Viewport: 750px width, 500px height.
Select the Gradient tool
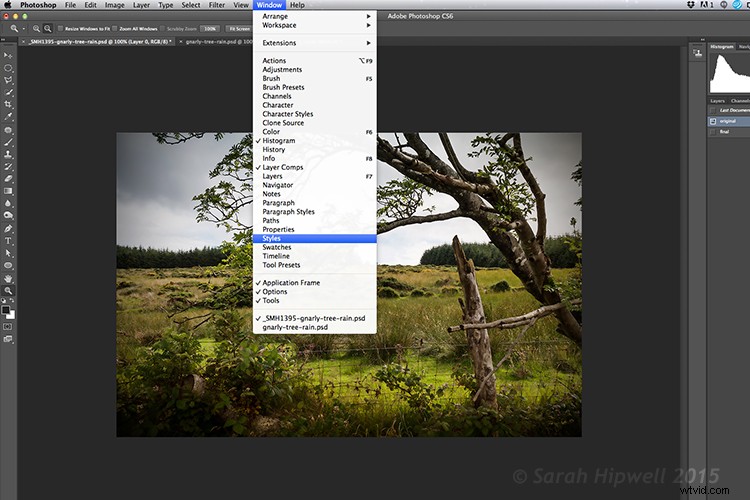click(8, 191)
